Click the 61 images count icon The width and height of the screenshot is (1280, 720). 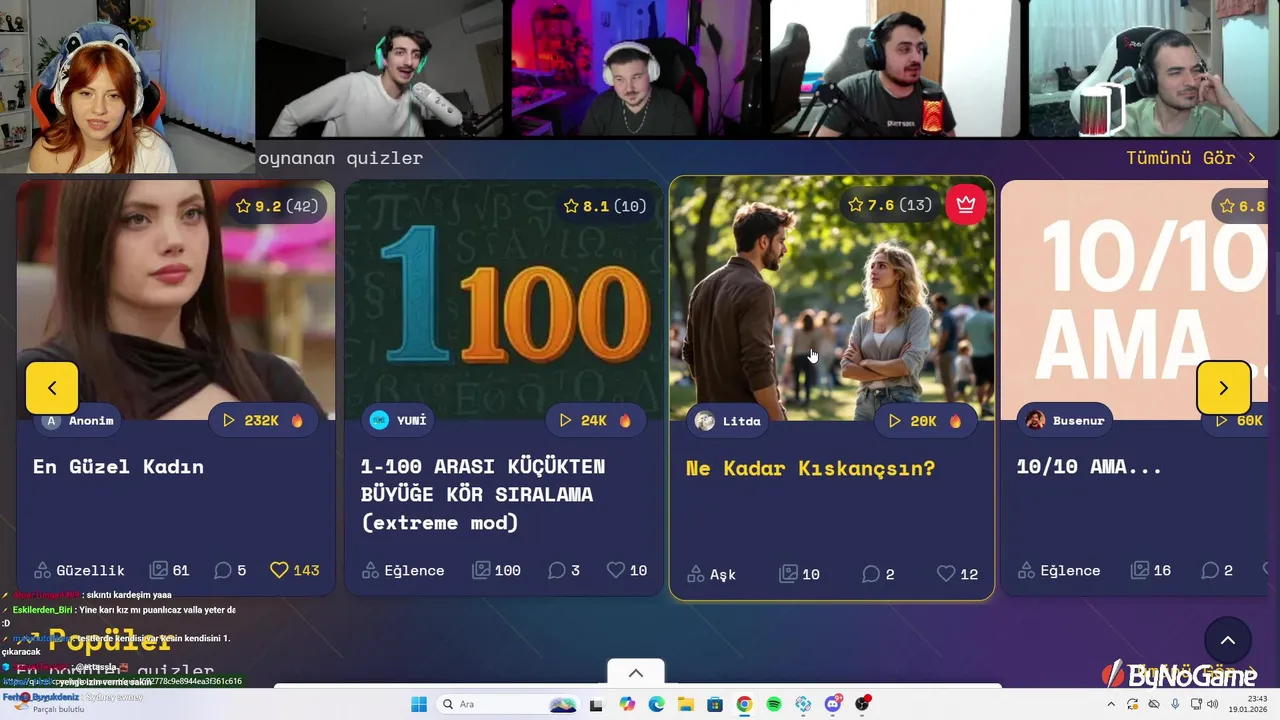pyautogui.click(x=169, y=570)
